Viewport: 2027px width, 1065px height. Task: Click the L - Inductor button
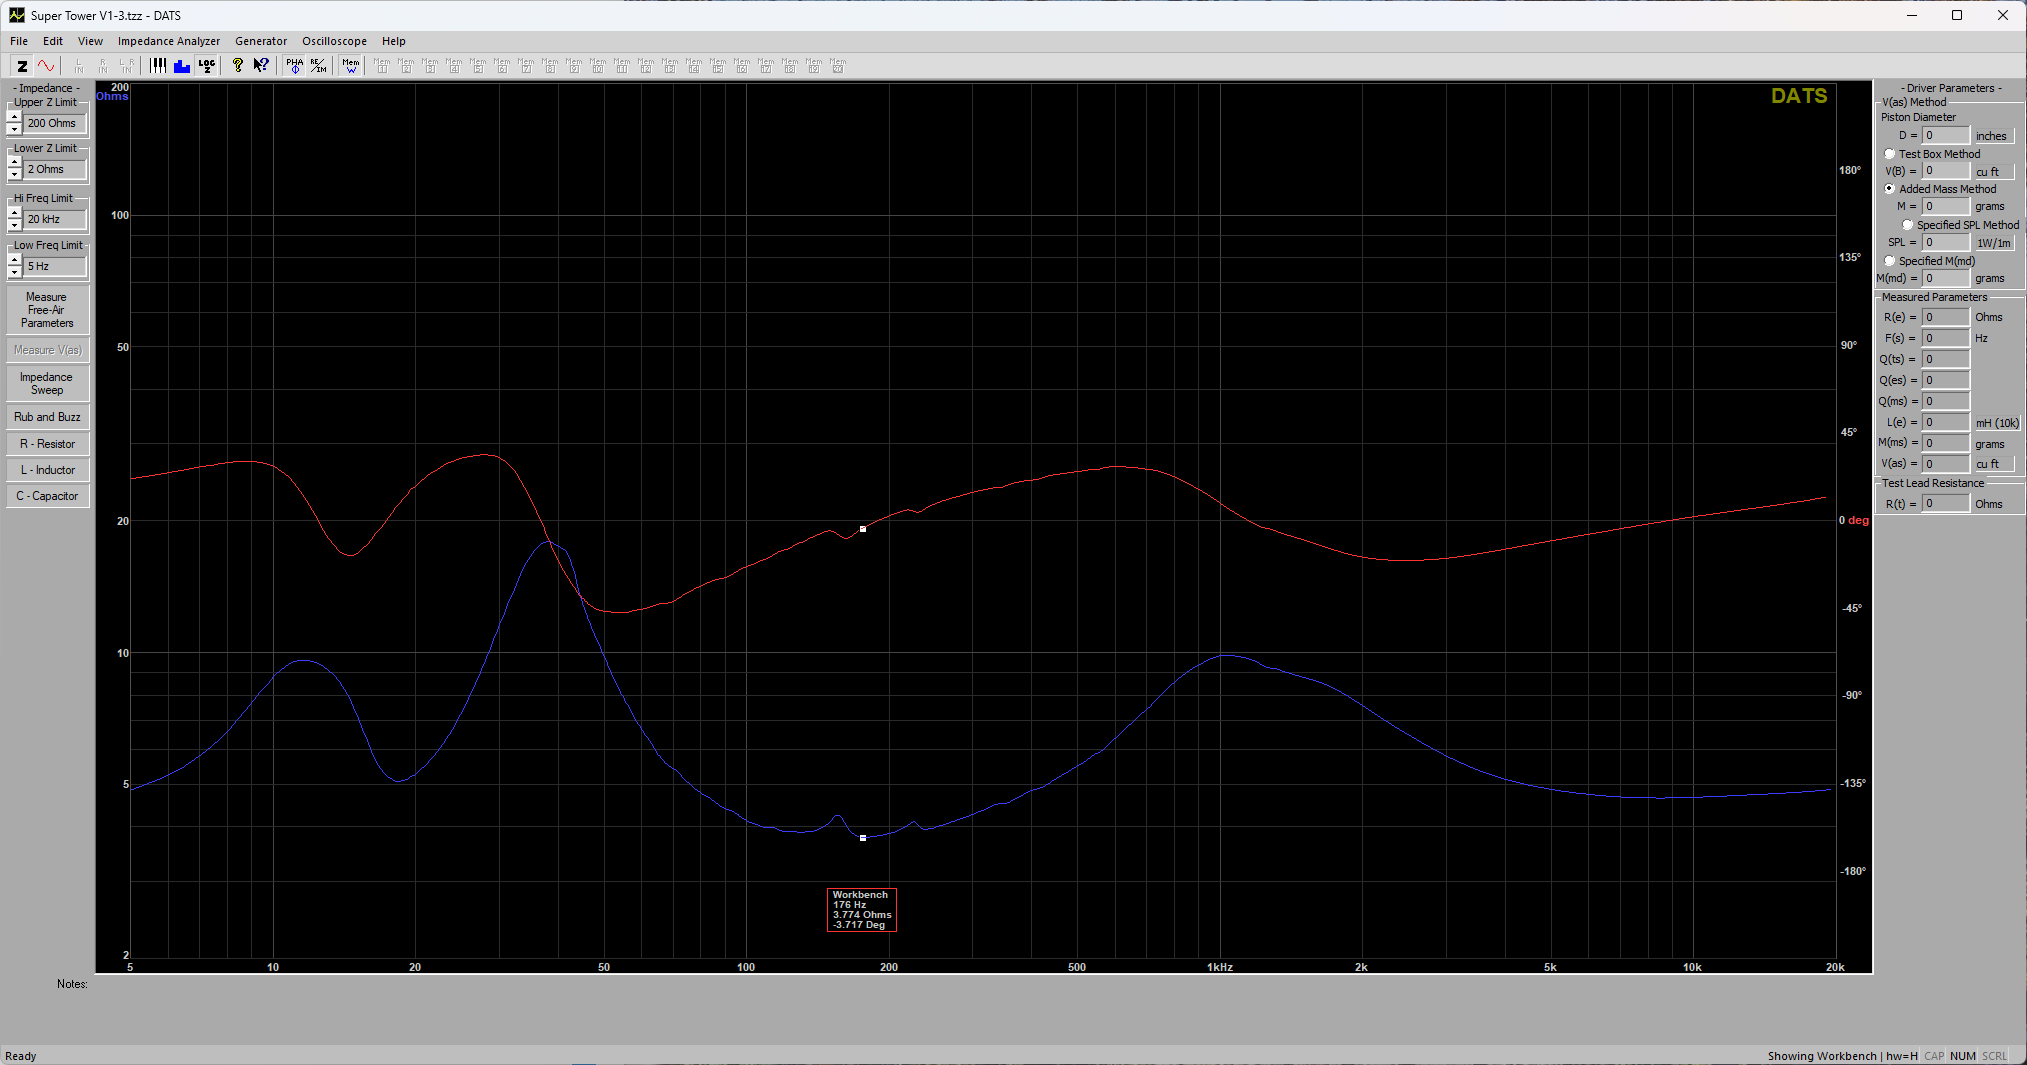47,470
